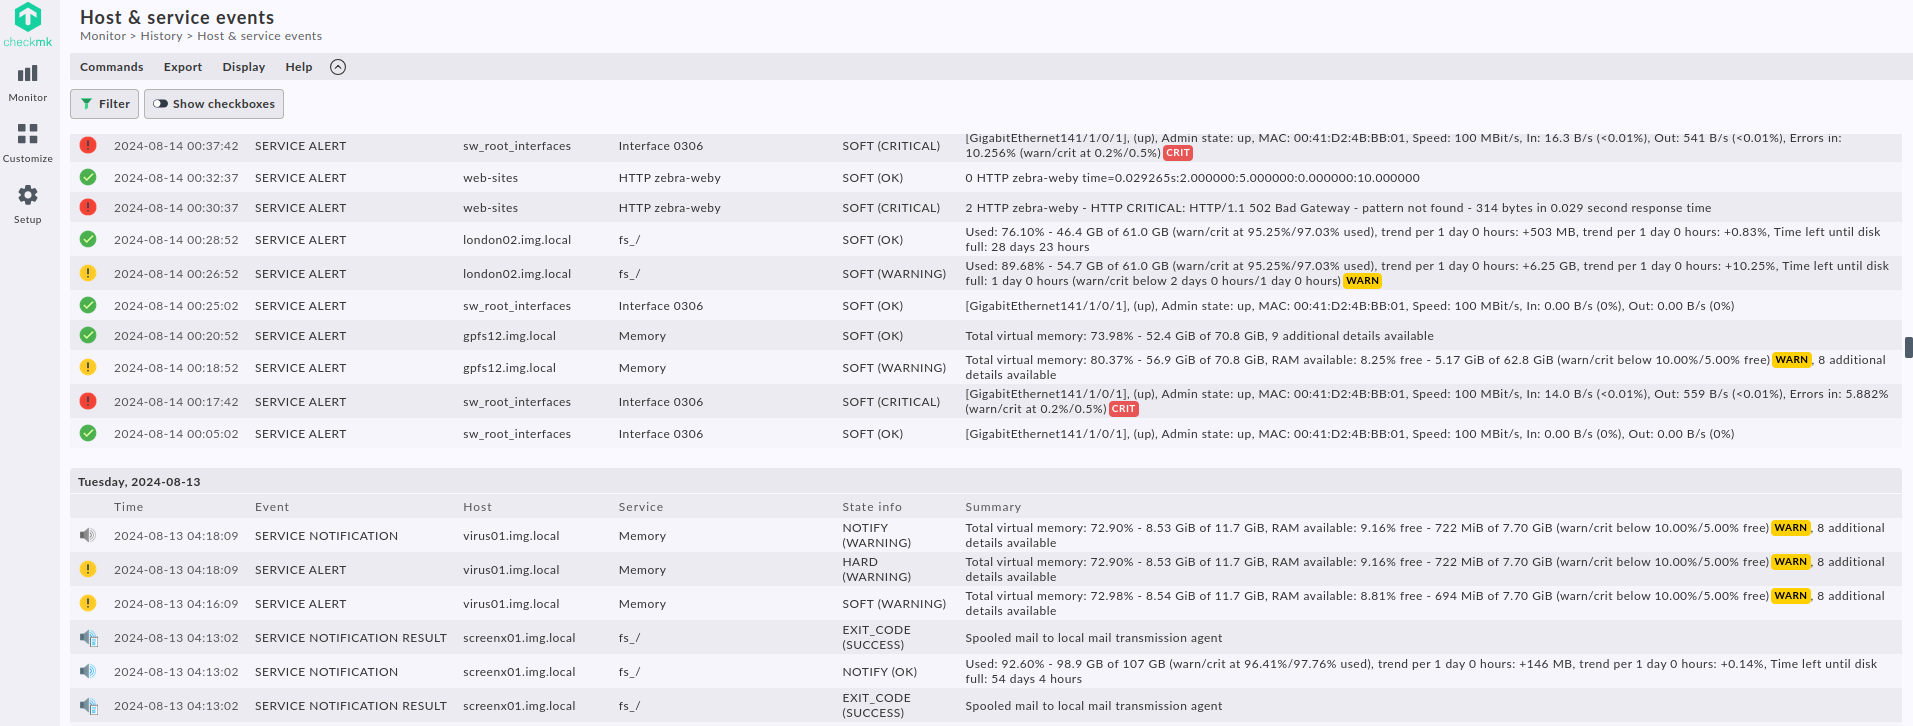Toggle Show checkboxes
The height and width of the screenshot is (726, 1913).
click(214, 104)
